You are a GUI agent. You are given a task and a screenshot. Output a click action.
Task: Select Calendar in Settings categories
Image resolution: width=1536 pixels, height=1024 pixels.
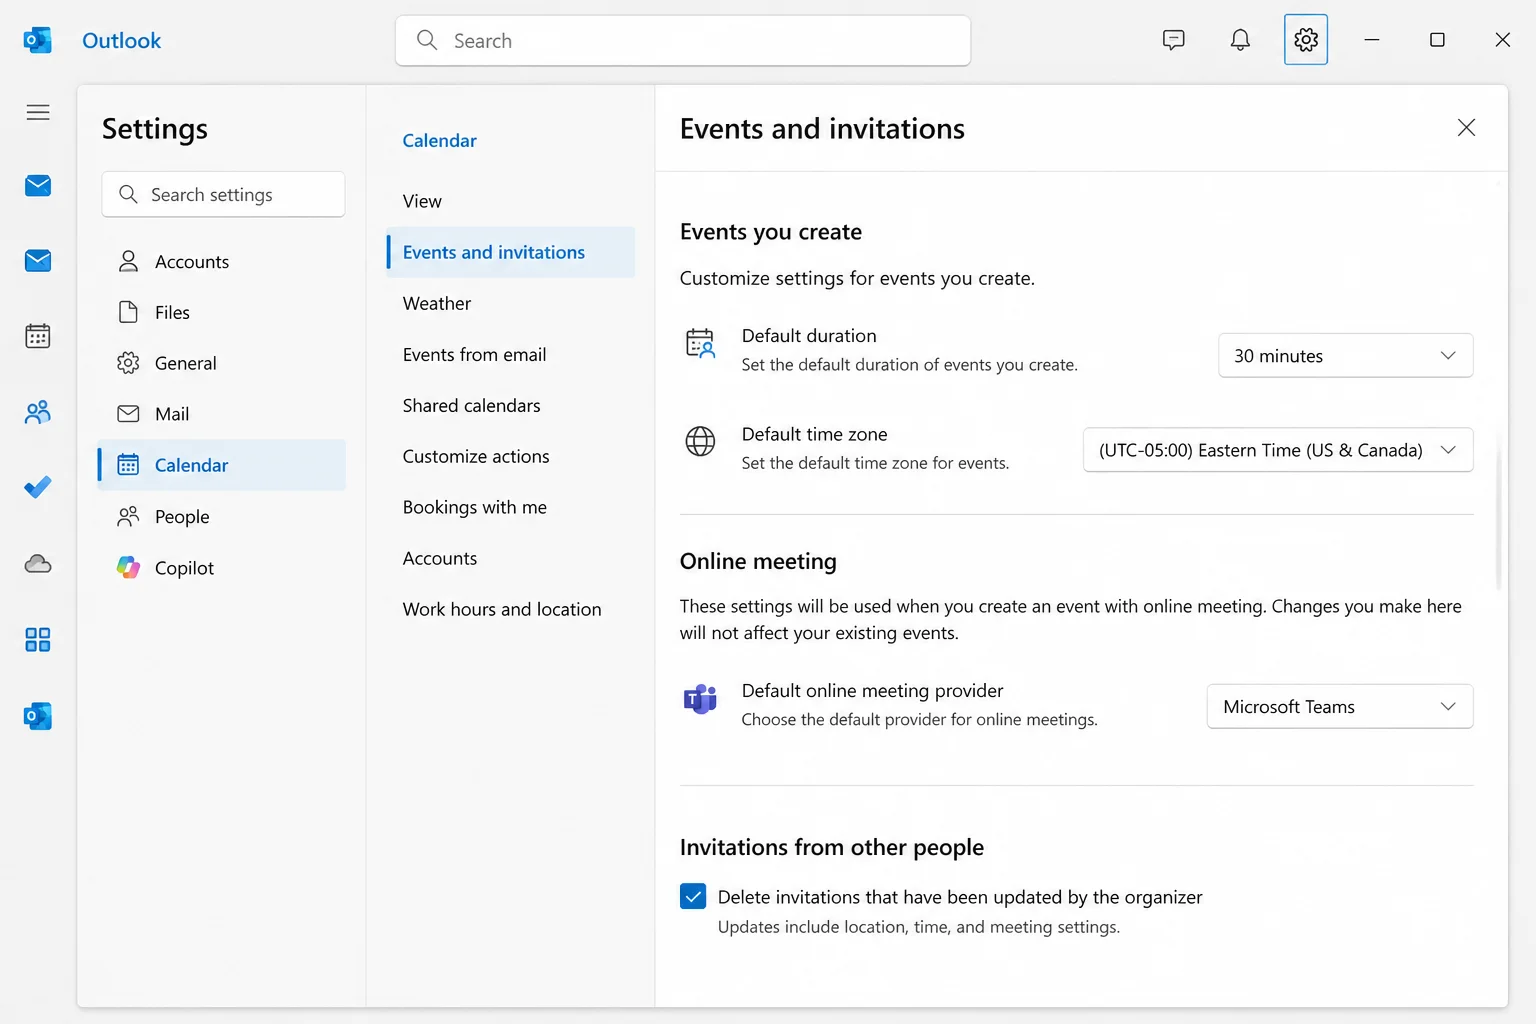pyautogui.click(x=222, y=465)
